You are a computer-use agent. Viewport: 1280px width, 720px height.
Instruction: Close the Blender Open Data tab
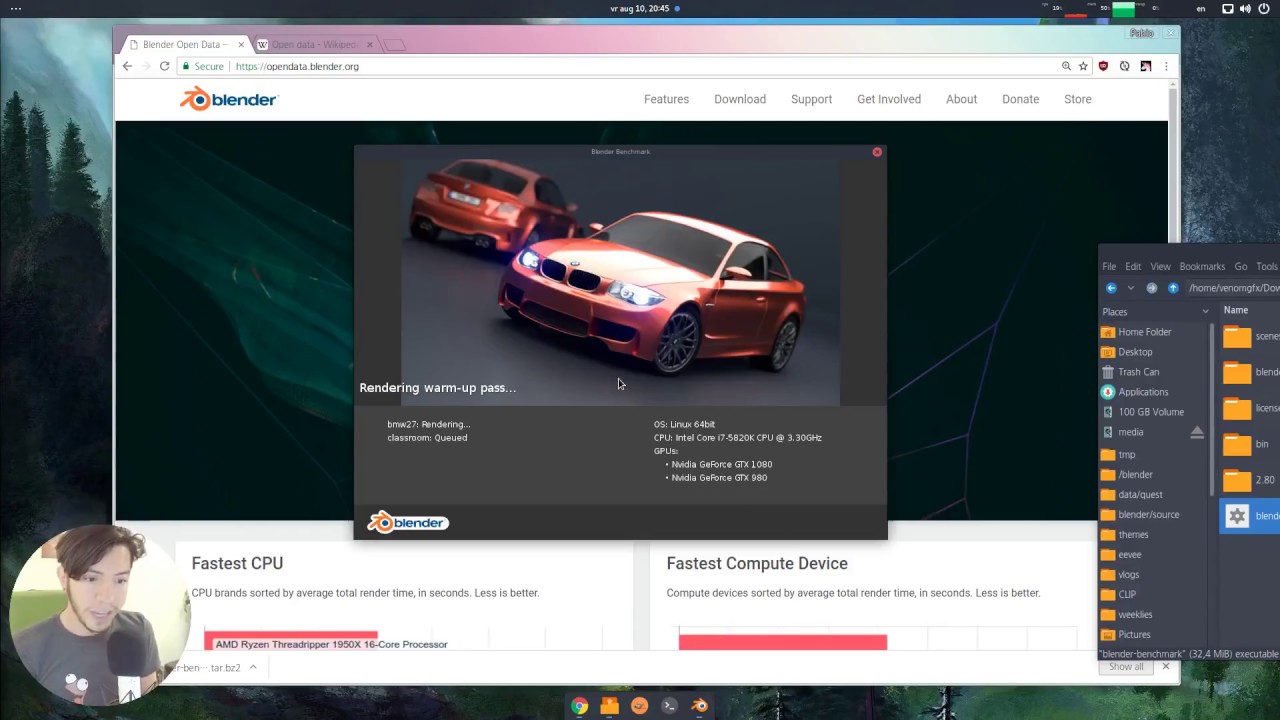click(x=240, y=45)
